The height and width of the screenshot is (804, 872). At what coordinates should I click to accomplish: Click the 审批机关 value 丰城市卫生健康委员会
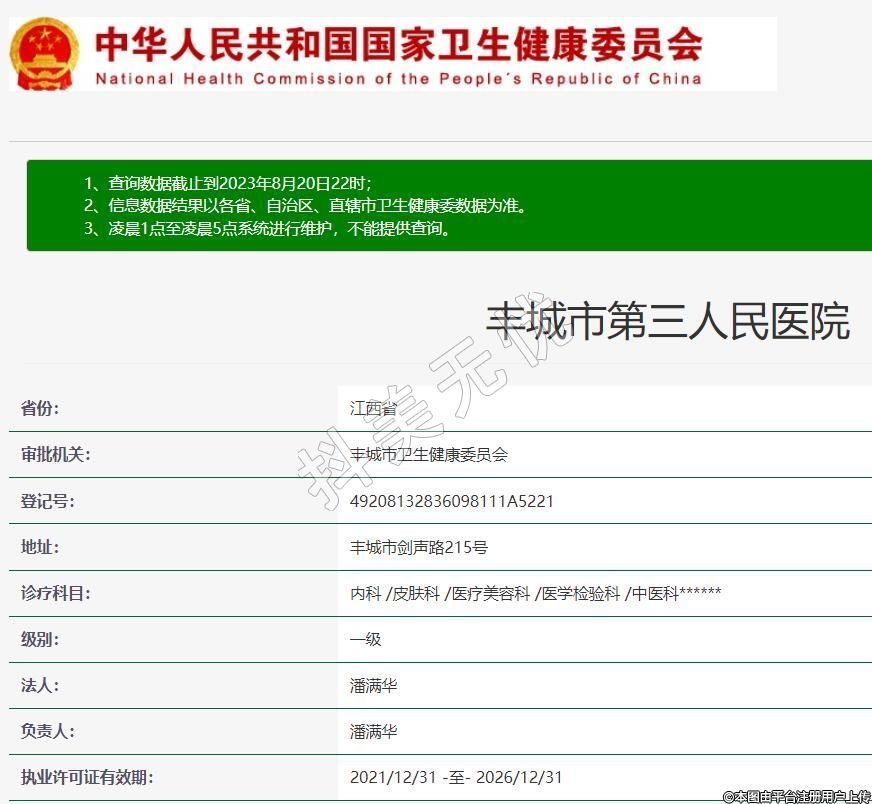pos(429,454)
